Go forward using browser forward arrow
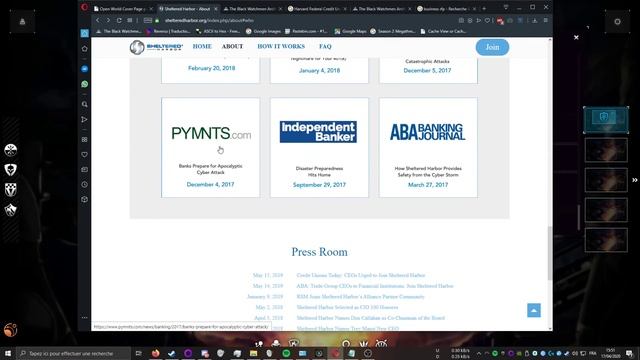 click(108, 20)
